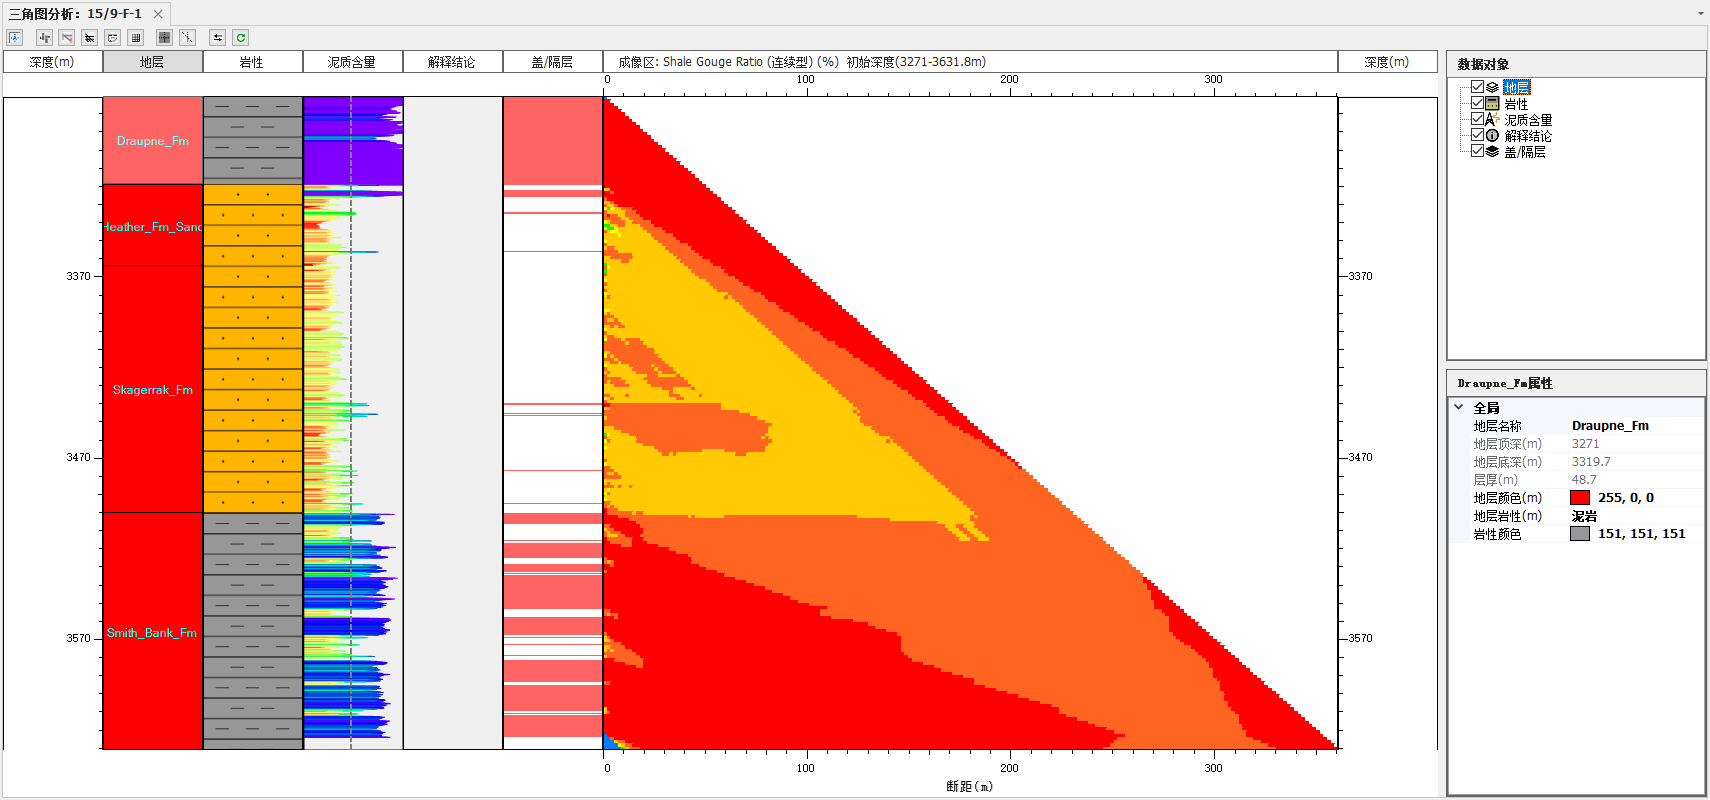Image resolution: width=1710 pixels, height=800 pixels.
Task: Click the red 层颜色 swatch
Action: click(1580, 497)
